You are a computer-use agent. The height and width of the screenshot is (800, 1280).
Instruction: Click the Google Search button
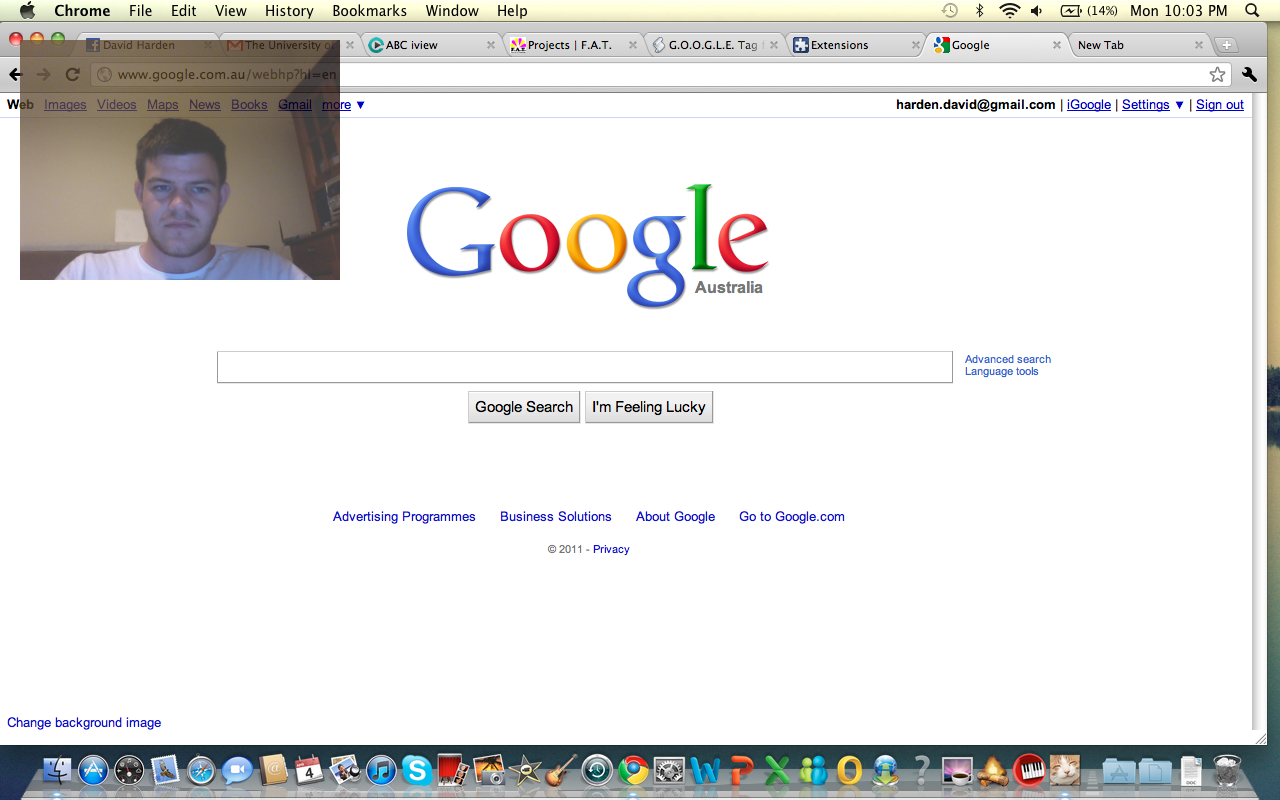(x=524, y=407)
